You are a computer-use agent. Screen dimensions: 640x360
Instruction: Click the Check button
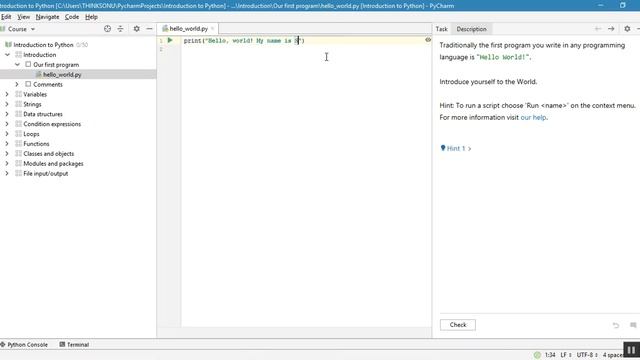[458, 325]
